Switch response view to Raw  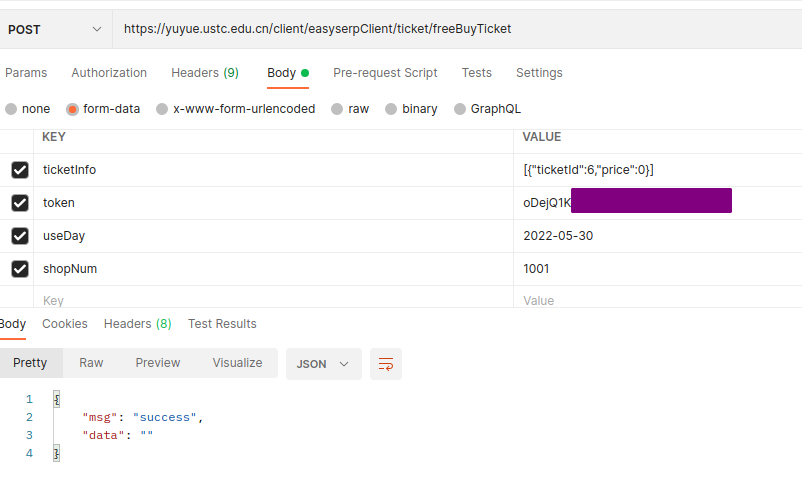[91, 363]
